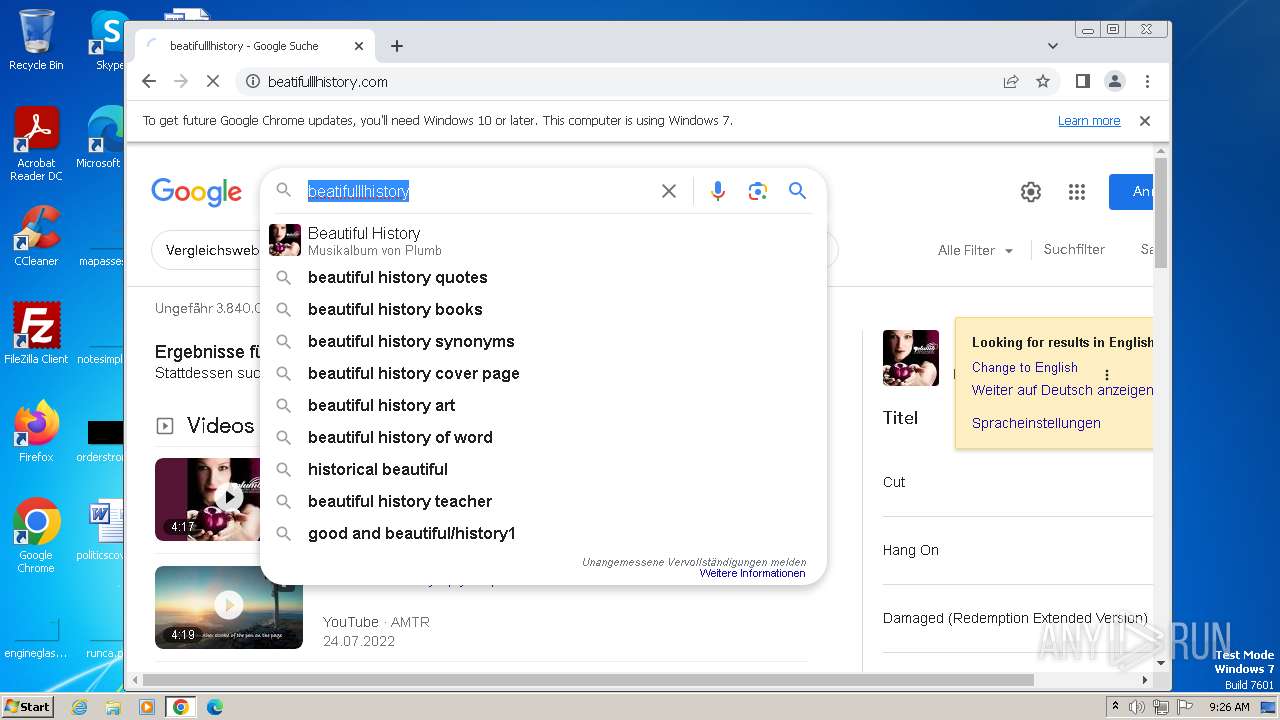Image resolution: width=1280 pixels, height=720 pixels.
Task: Clear the search box text
Action: click(x=669, y=191)
